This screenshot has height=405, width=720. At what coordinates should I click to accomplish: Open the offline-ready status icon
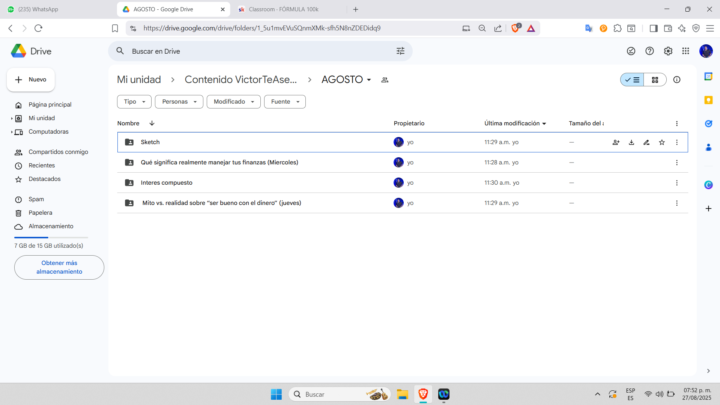pyautogui.click(x=631, y=51)
